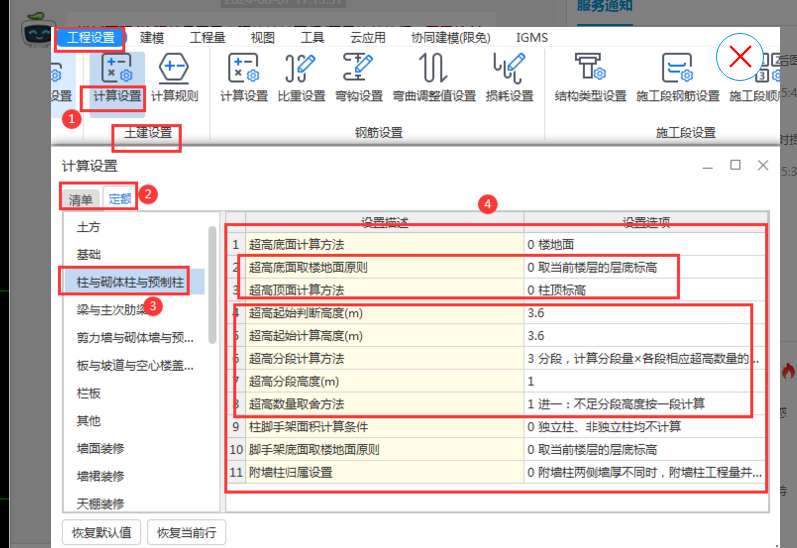Screen dimensions: 797x548
Task: Open the 工程设置 ribbon tab
Action: [x=90, y=38]
